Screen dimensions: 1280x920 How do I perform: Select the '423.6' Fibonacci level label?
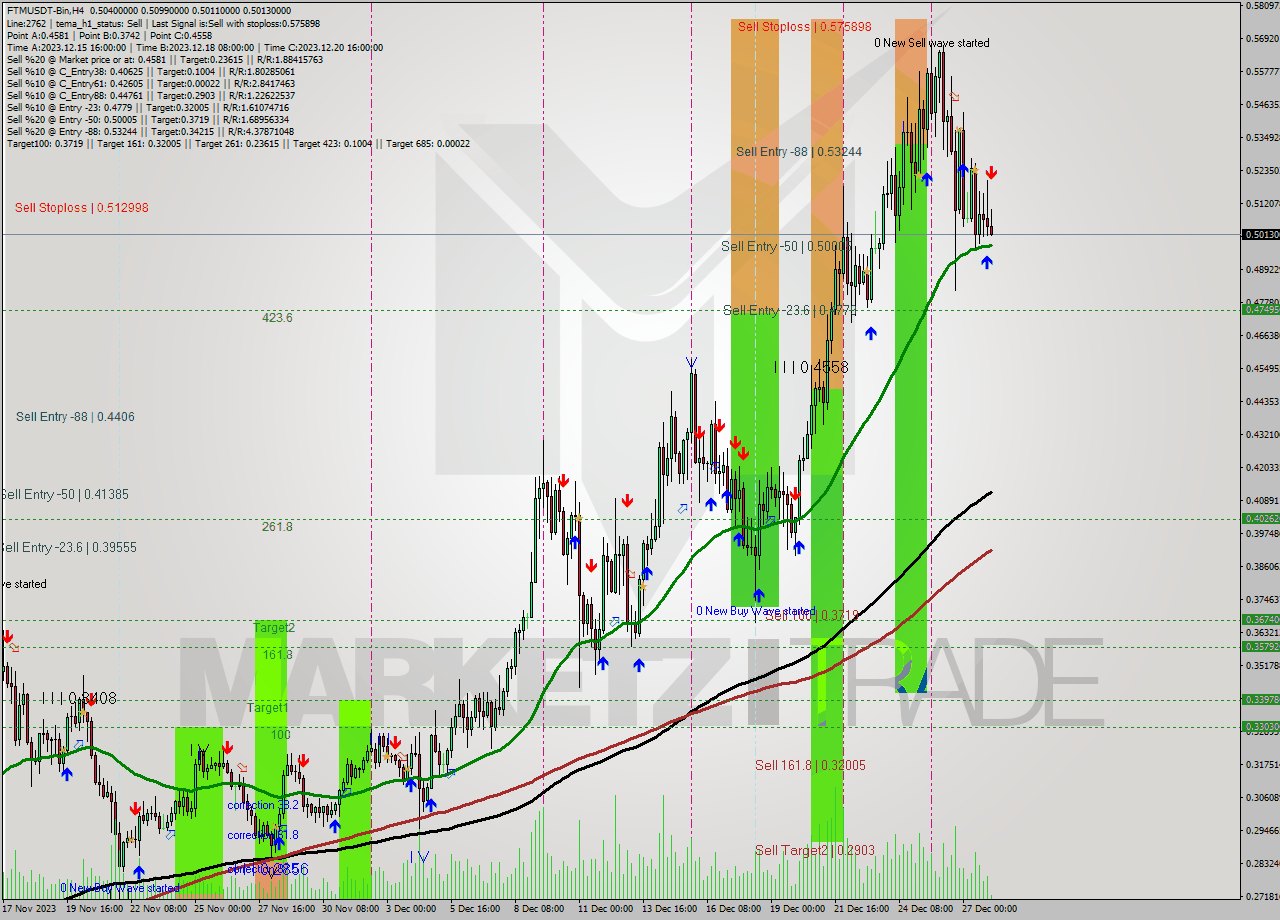(x=277, y=318)
